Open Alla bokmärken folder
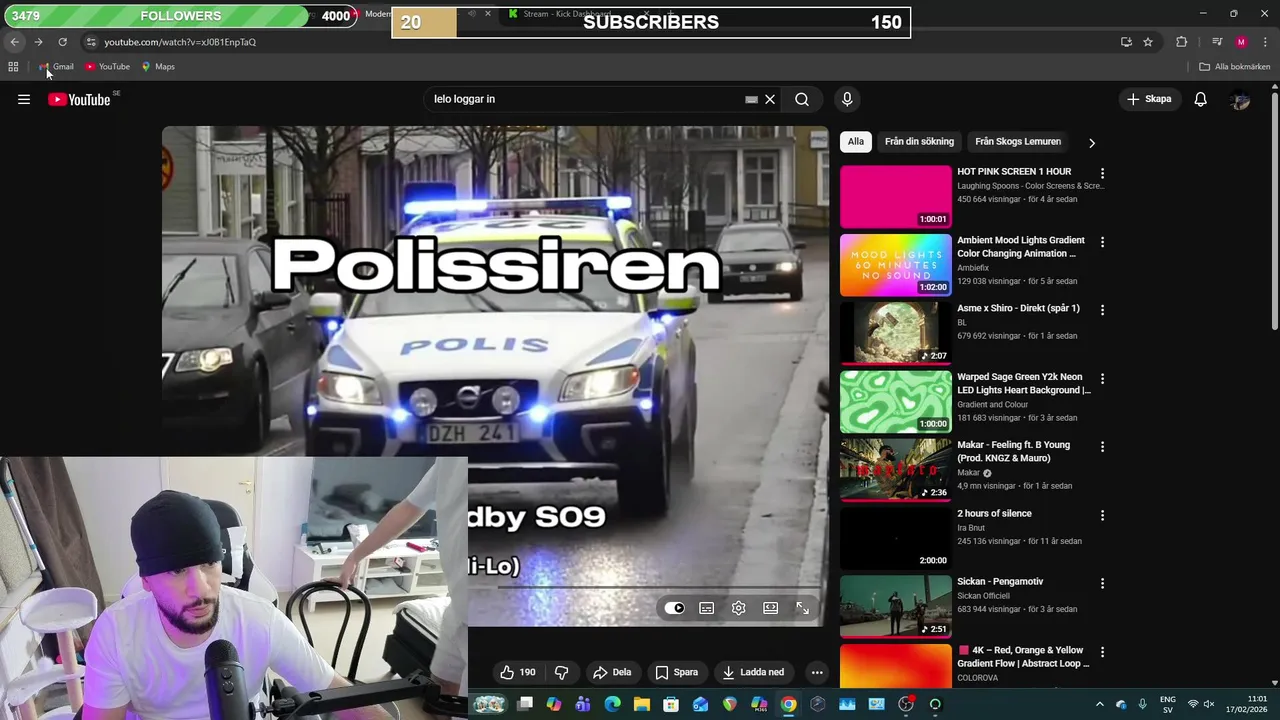The image size is (1280, 720). tap(1235, 67)
